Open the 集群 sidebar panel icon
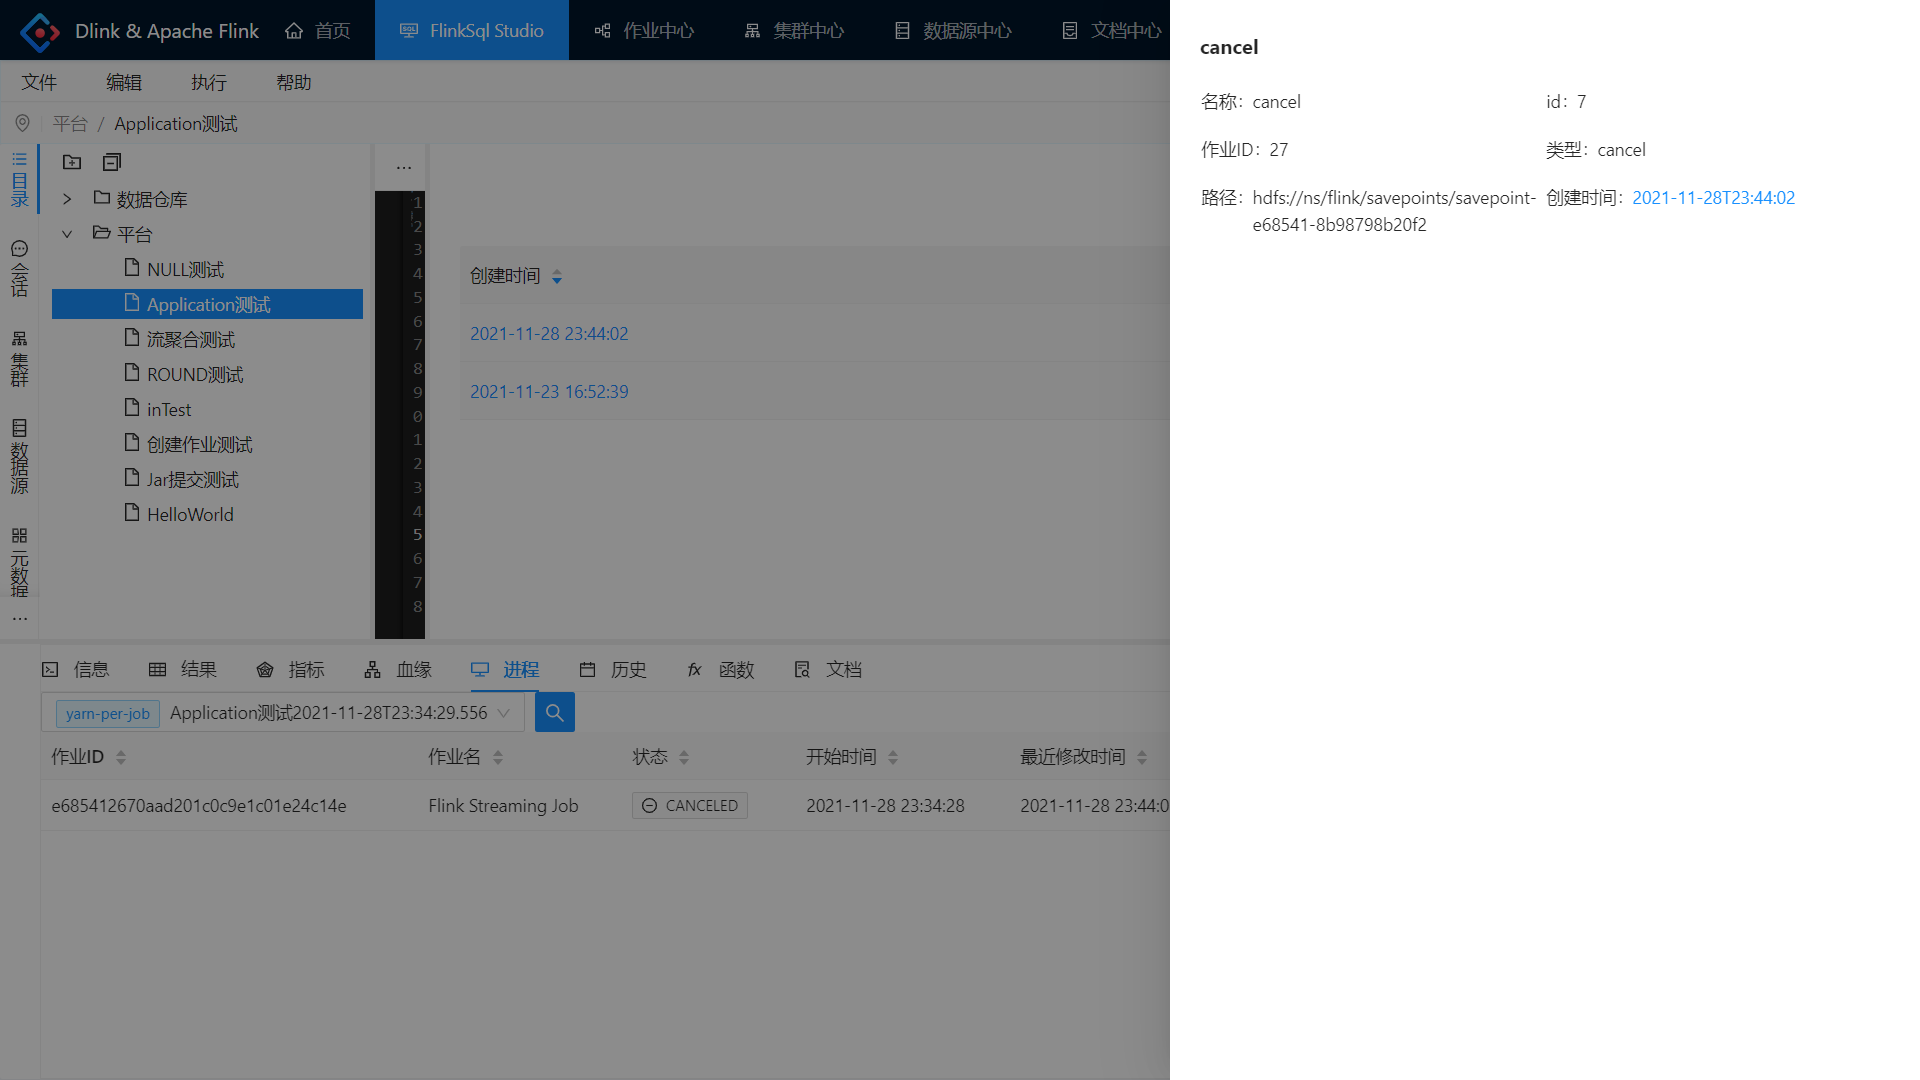Screen dimensions: 1920x1080 pyautogui.click(x=19, y=358)
